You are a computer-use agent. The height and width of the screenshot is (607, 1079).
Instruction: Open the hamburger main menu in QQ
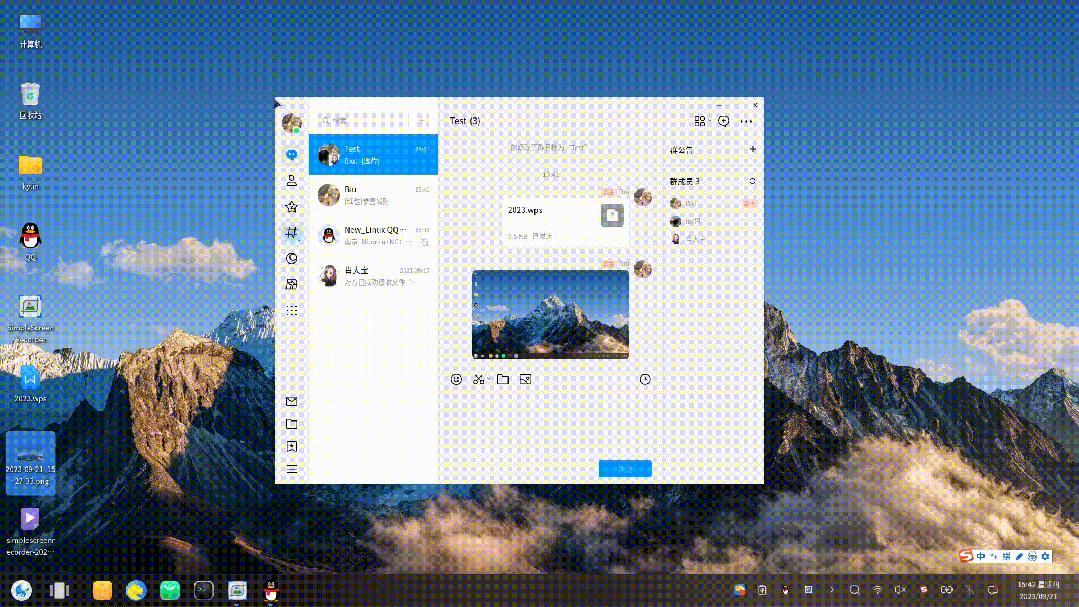(292, 469)
